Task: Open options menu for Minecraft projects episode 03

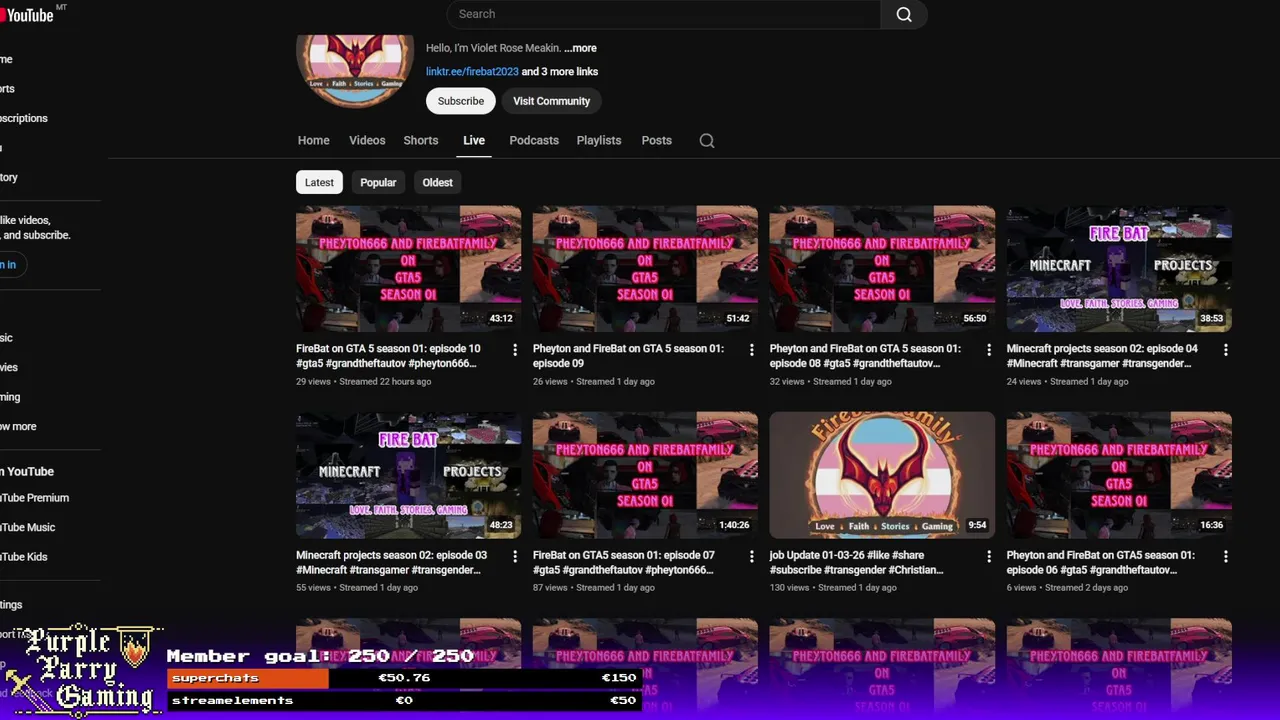Action: coord(515,556)
